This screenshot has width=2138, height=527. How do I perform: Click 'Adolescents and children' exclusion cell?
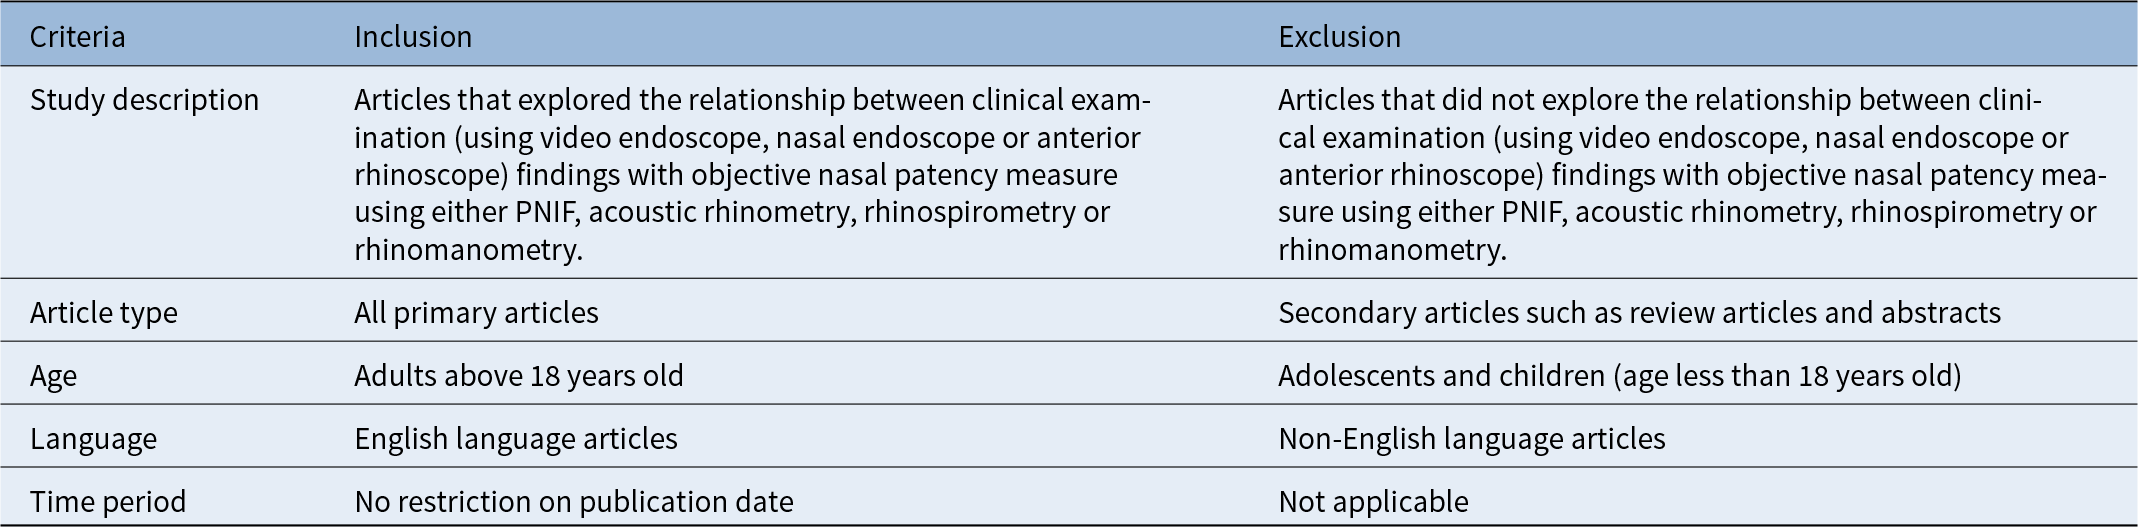pyautogui.click(x=1619, y=376)
